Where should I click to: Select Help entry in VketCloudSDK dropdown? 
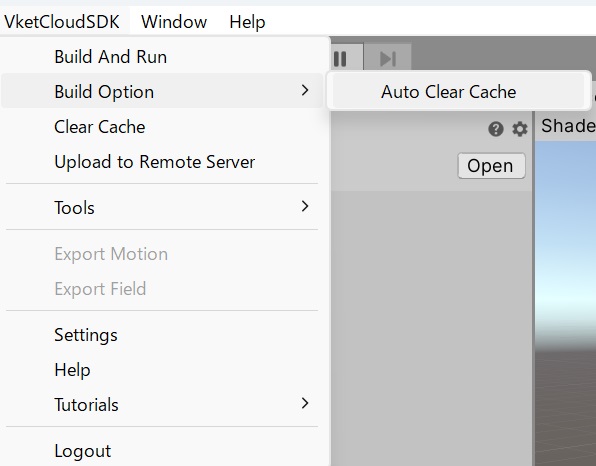click(x=162, y=370)
